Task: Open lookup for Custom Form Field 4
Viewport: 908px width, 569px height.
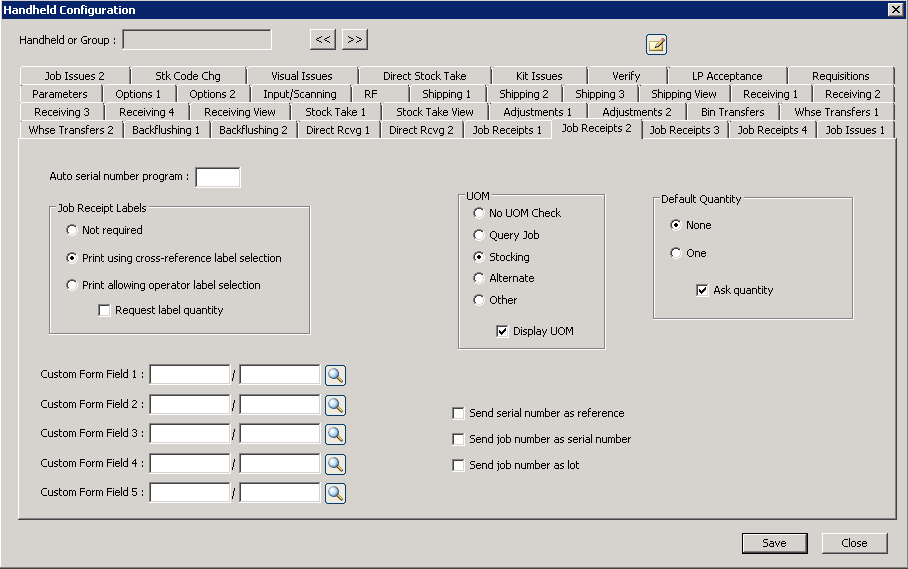Action: (x=335, y=464)
